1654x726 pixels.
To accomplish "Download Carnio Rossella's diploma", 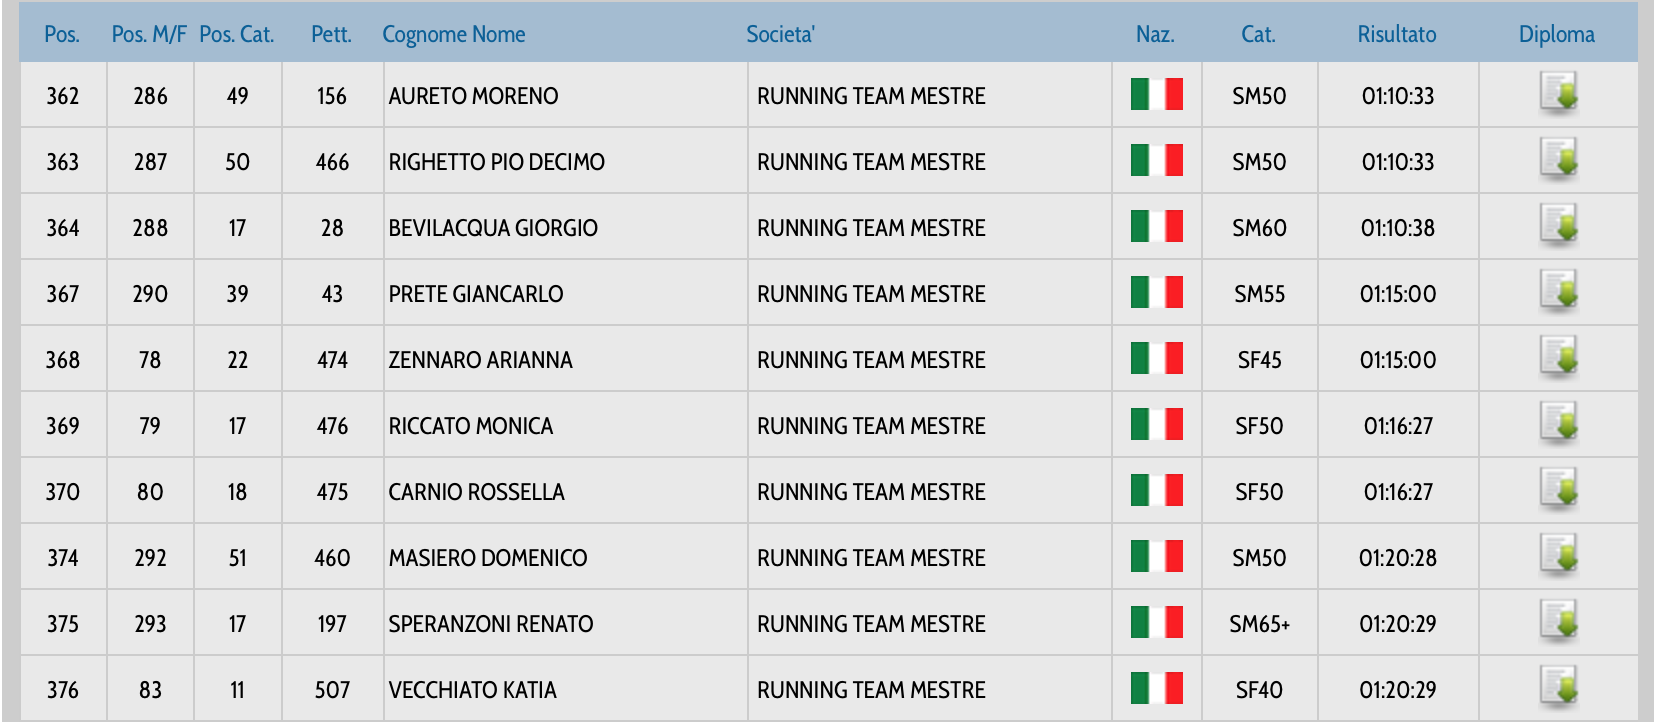I will click(1558, 489).
